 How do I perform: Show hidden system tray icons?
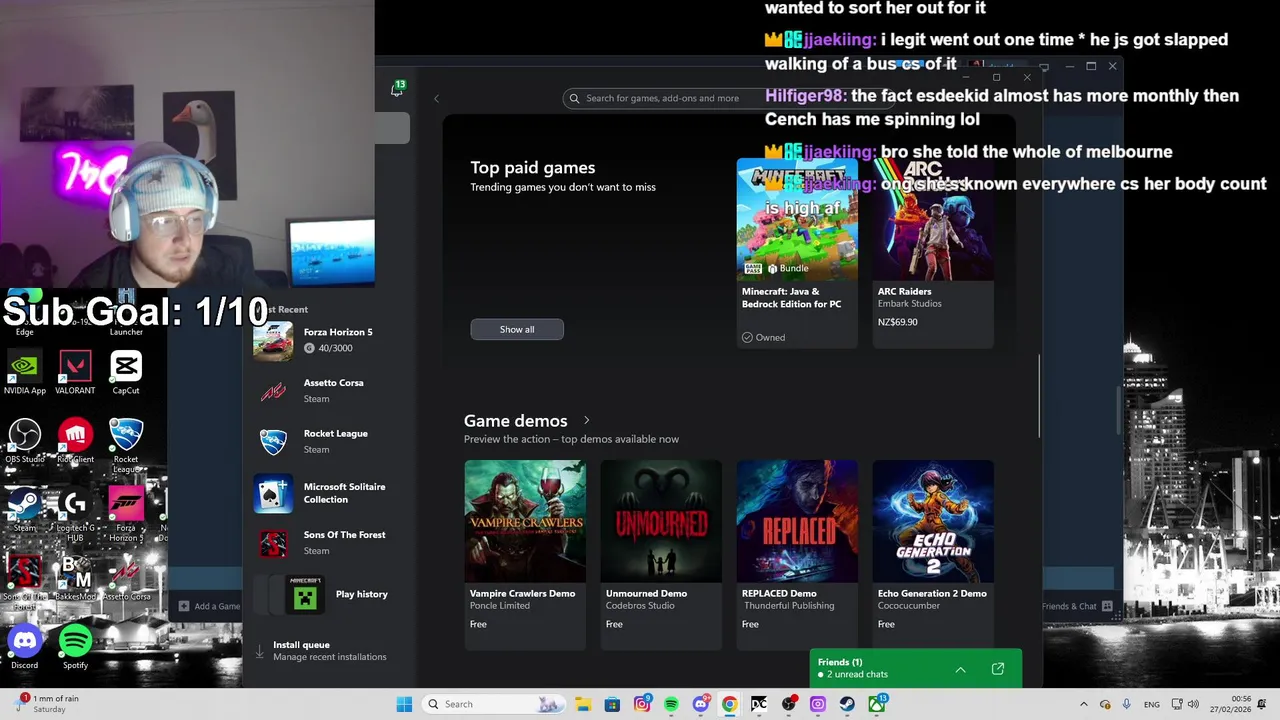(x=1084, y=704)
